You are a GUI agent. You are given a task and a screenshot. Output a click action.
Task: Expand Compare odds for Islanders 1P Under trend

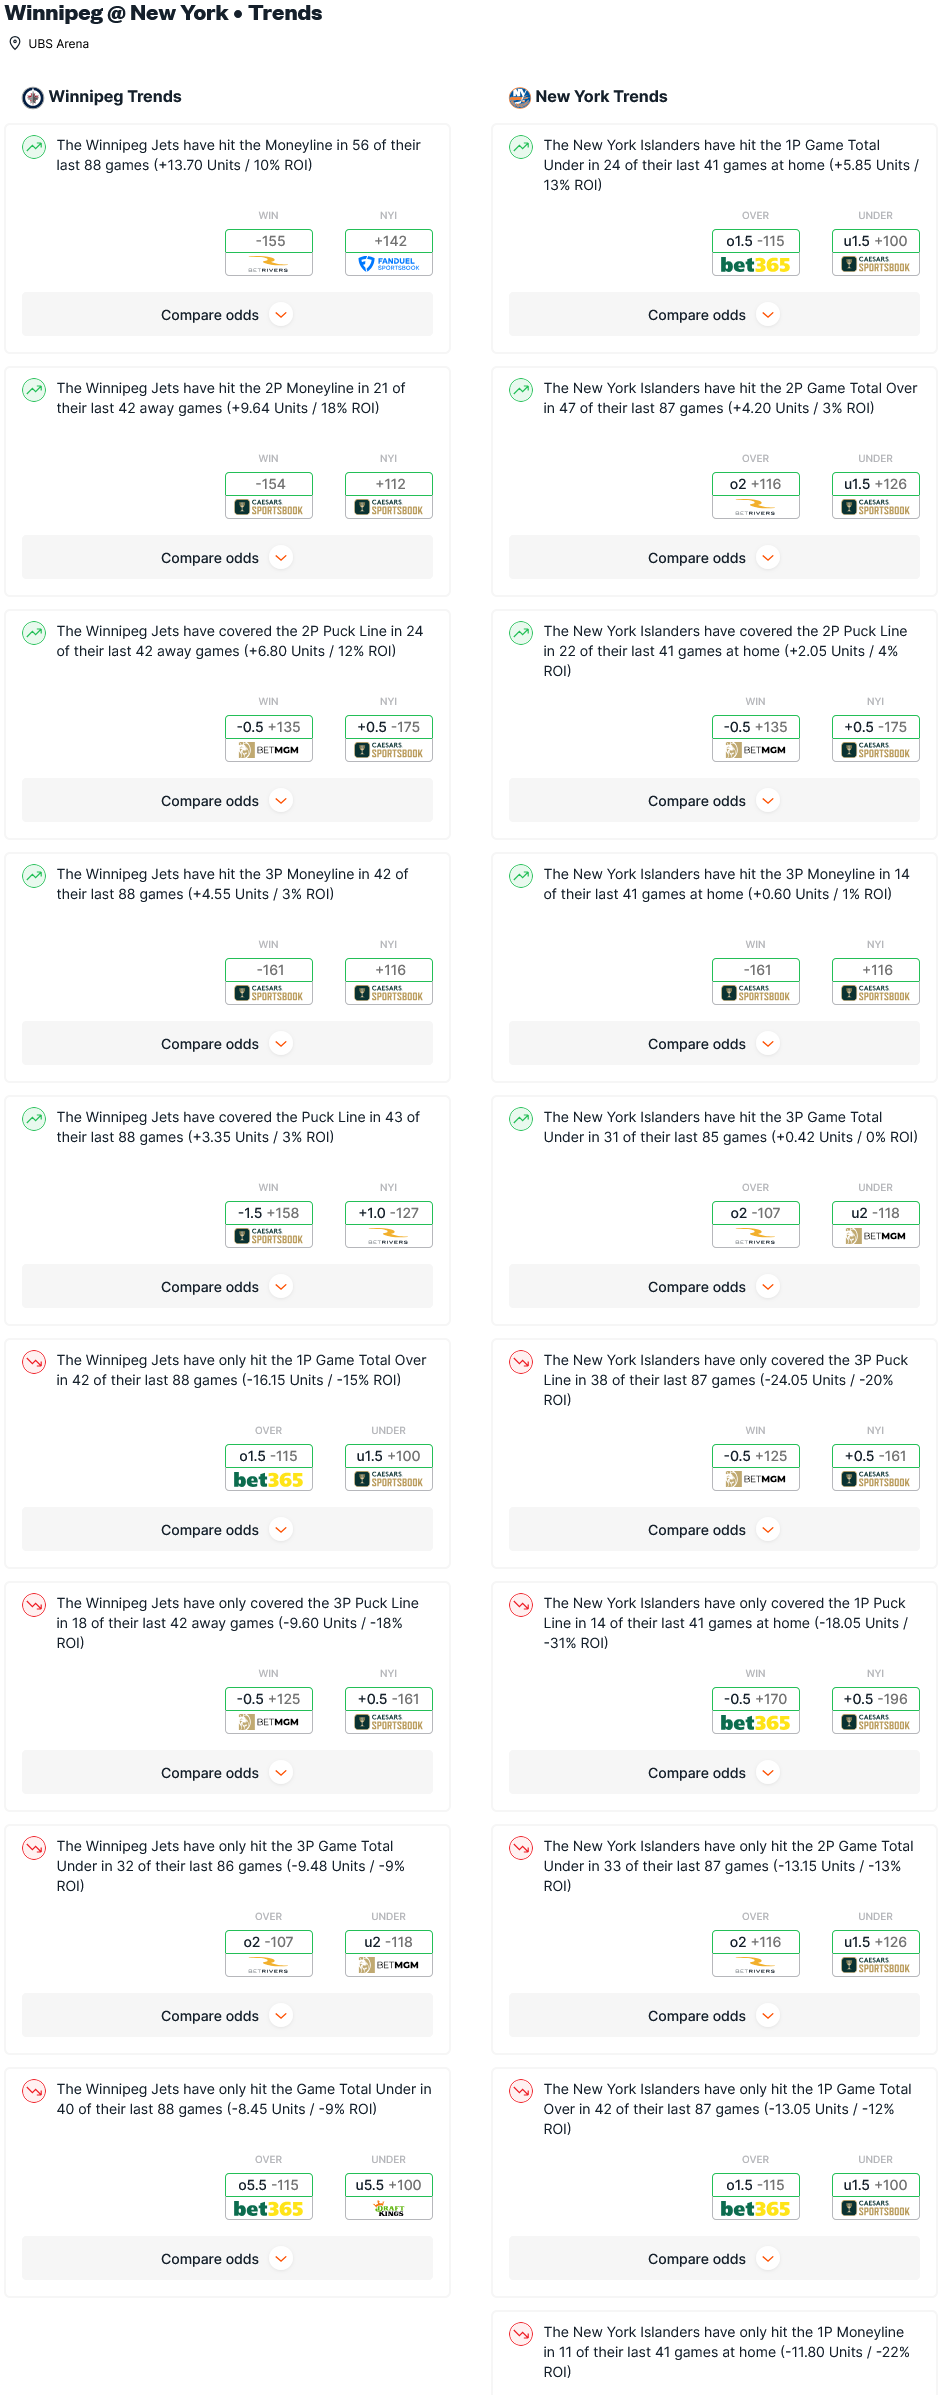click(x=714, y=315)
